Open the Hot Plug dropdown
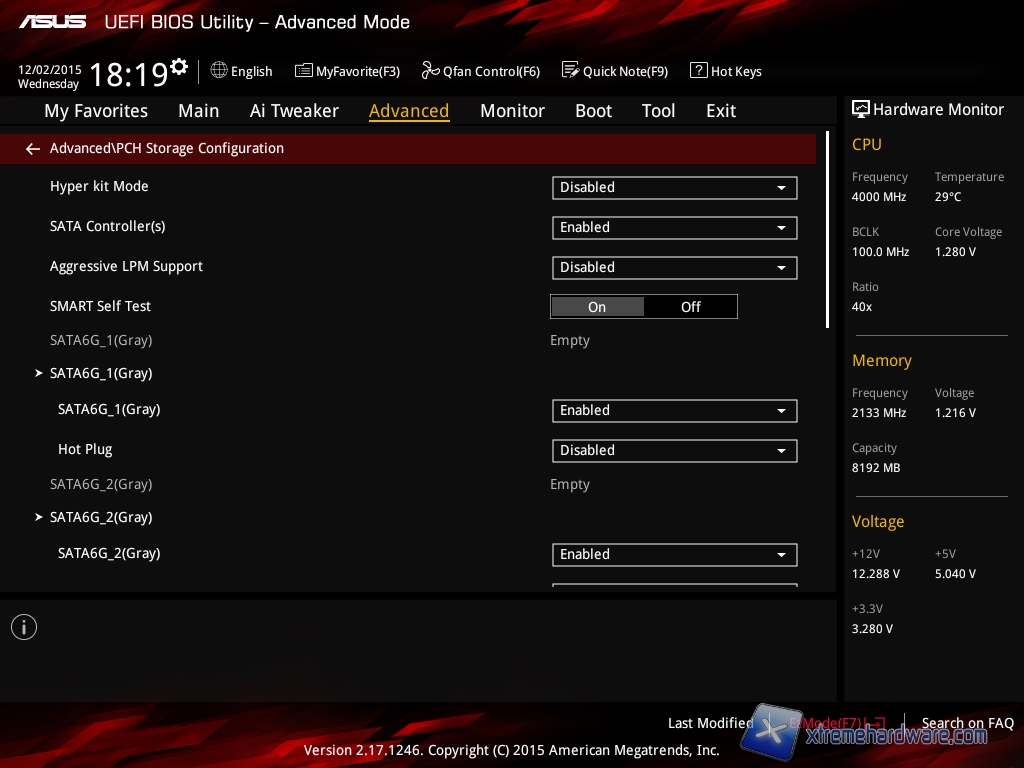 [x=674, y=450]
